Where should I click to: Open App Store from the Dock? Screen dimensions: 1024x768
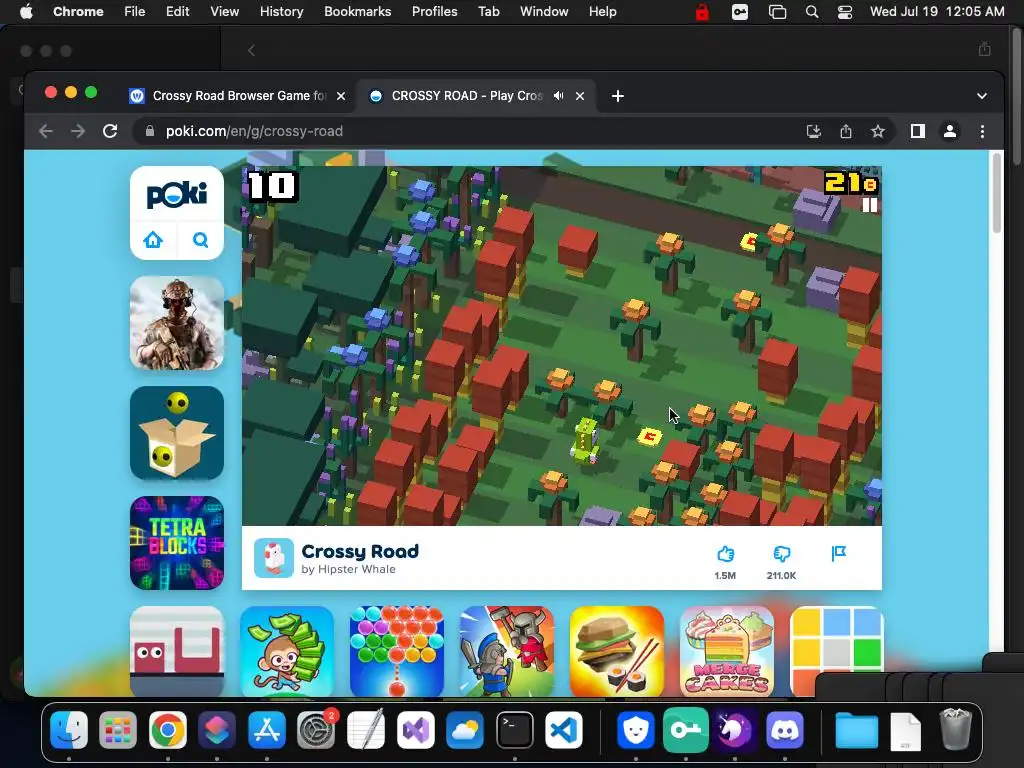tap(267, 729)
